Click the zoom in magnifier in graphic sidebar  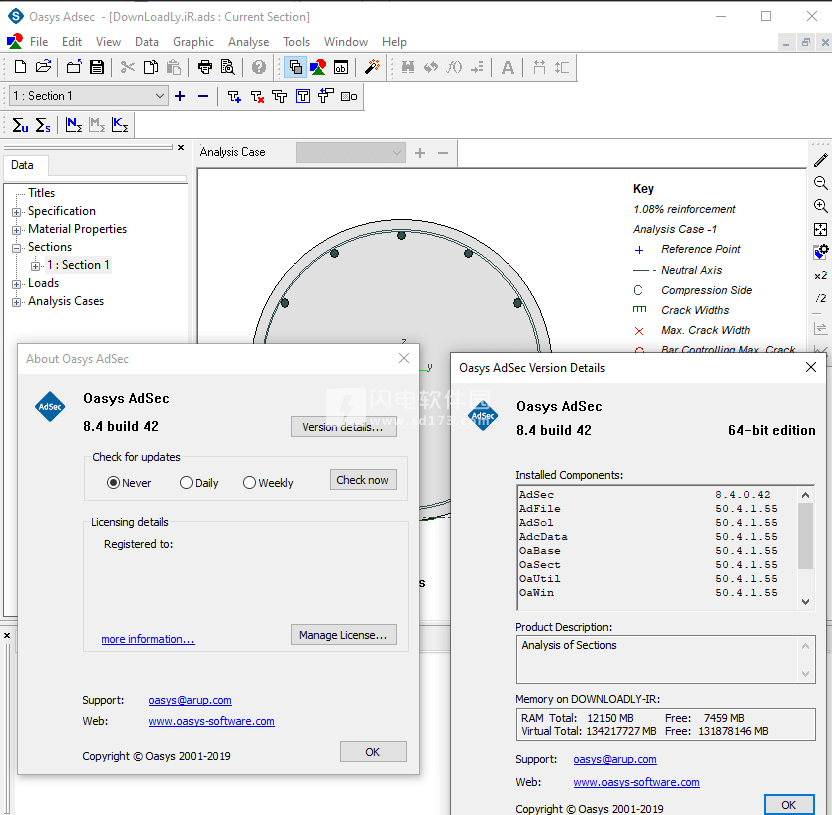click(x=820, y=206)
